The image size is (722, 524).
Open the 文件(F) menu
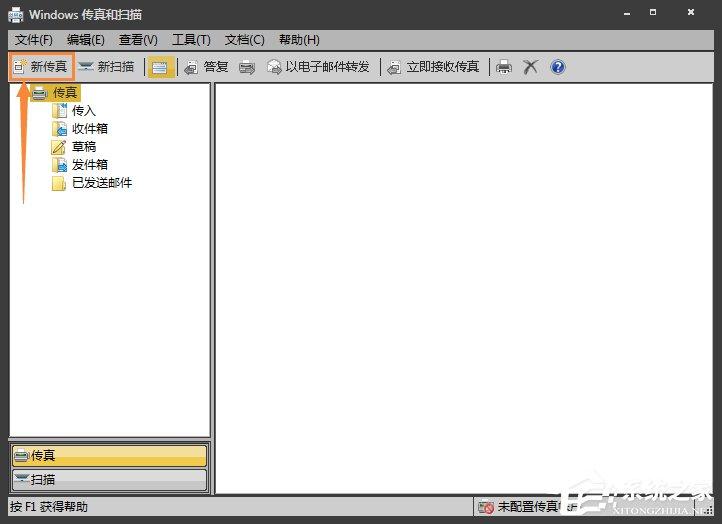(34, 40)
